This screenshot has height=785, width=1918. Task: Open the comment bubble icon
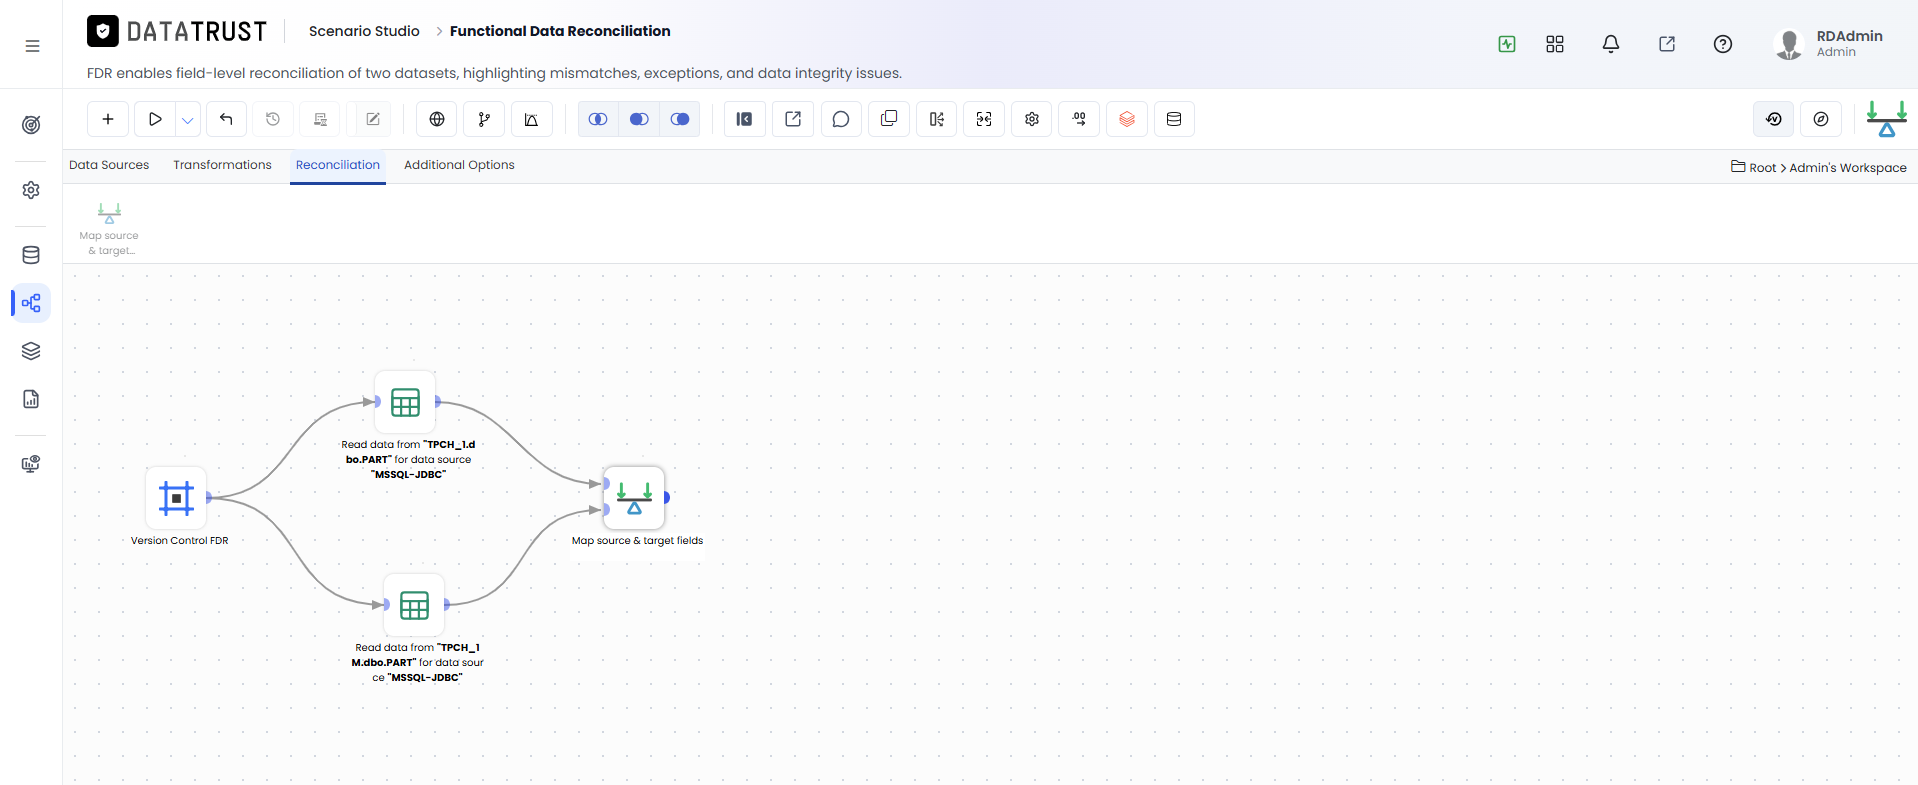coord(841,119)
